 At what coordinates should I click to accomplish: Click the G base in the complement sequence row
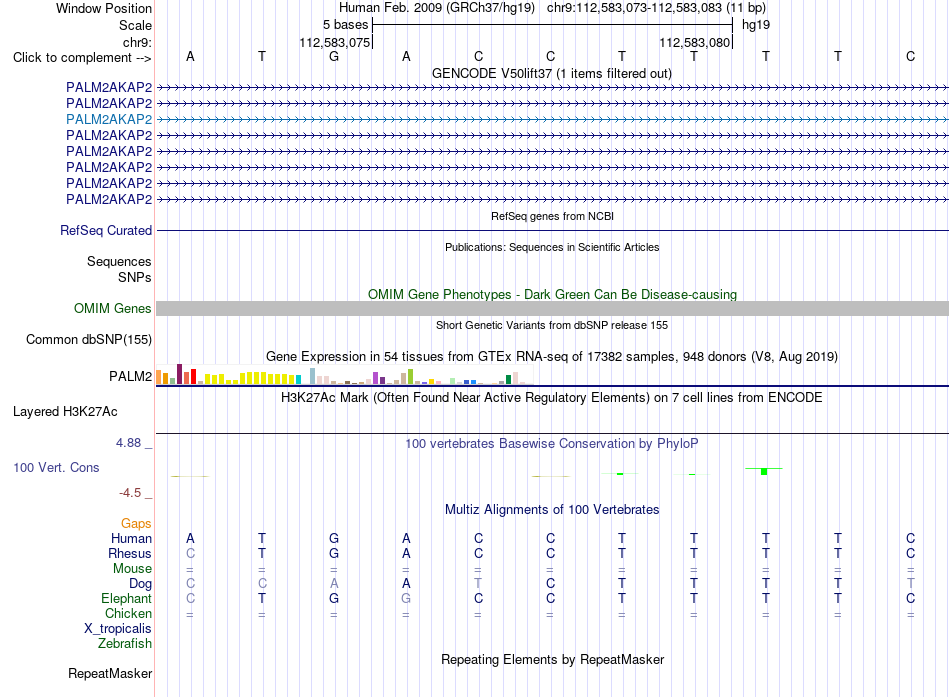point(334,56)
